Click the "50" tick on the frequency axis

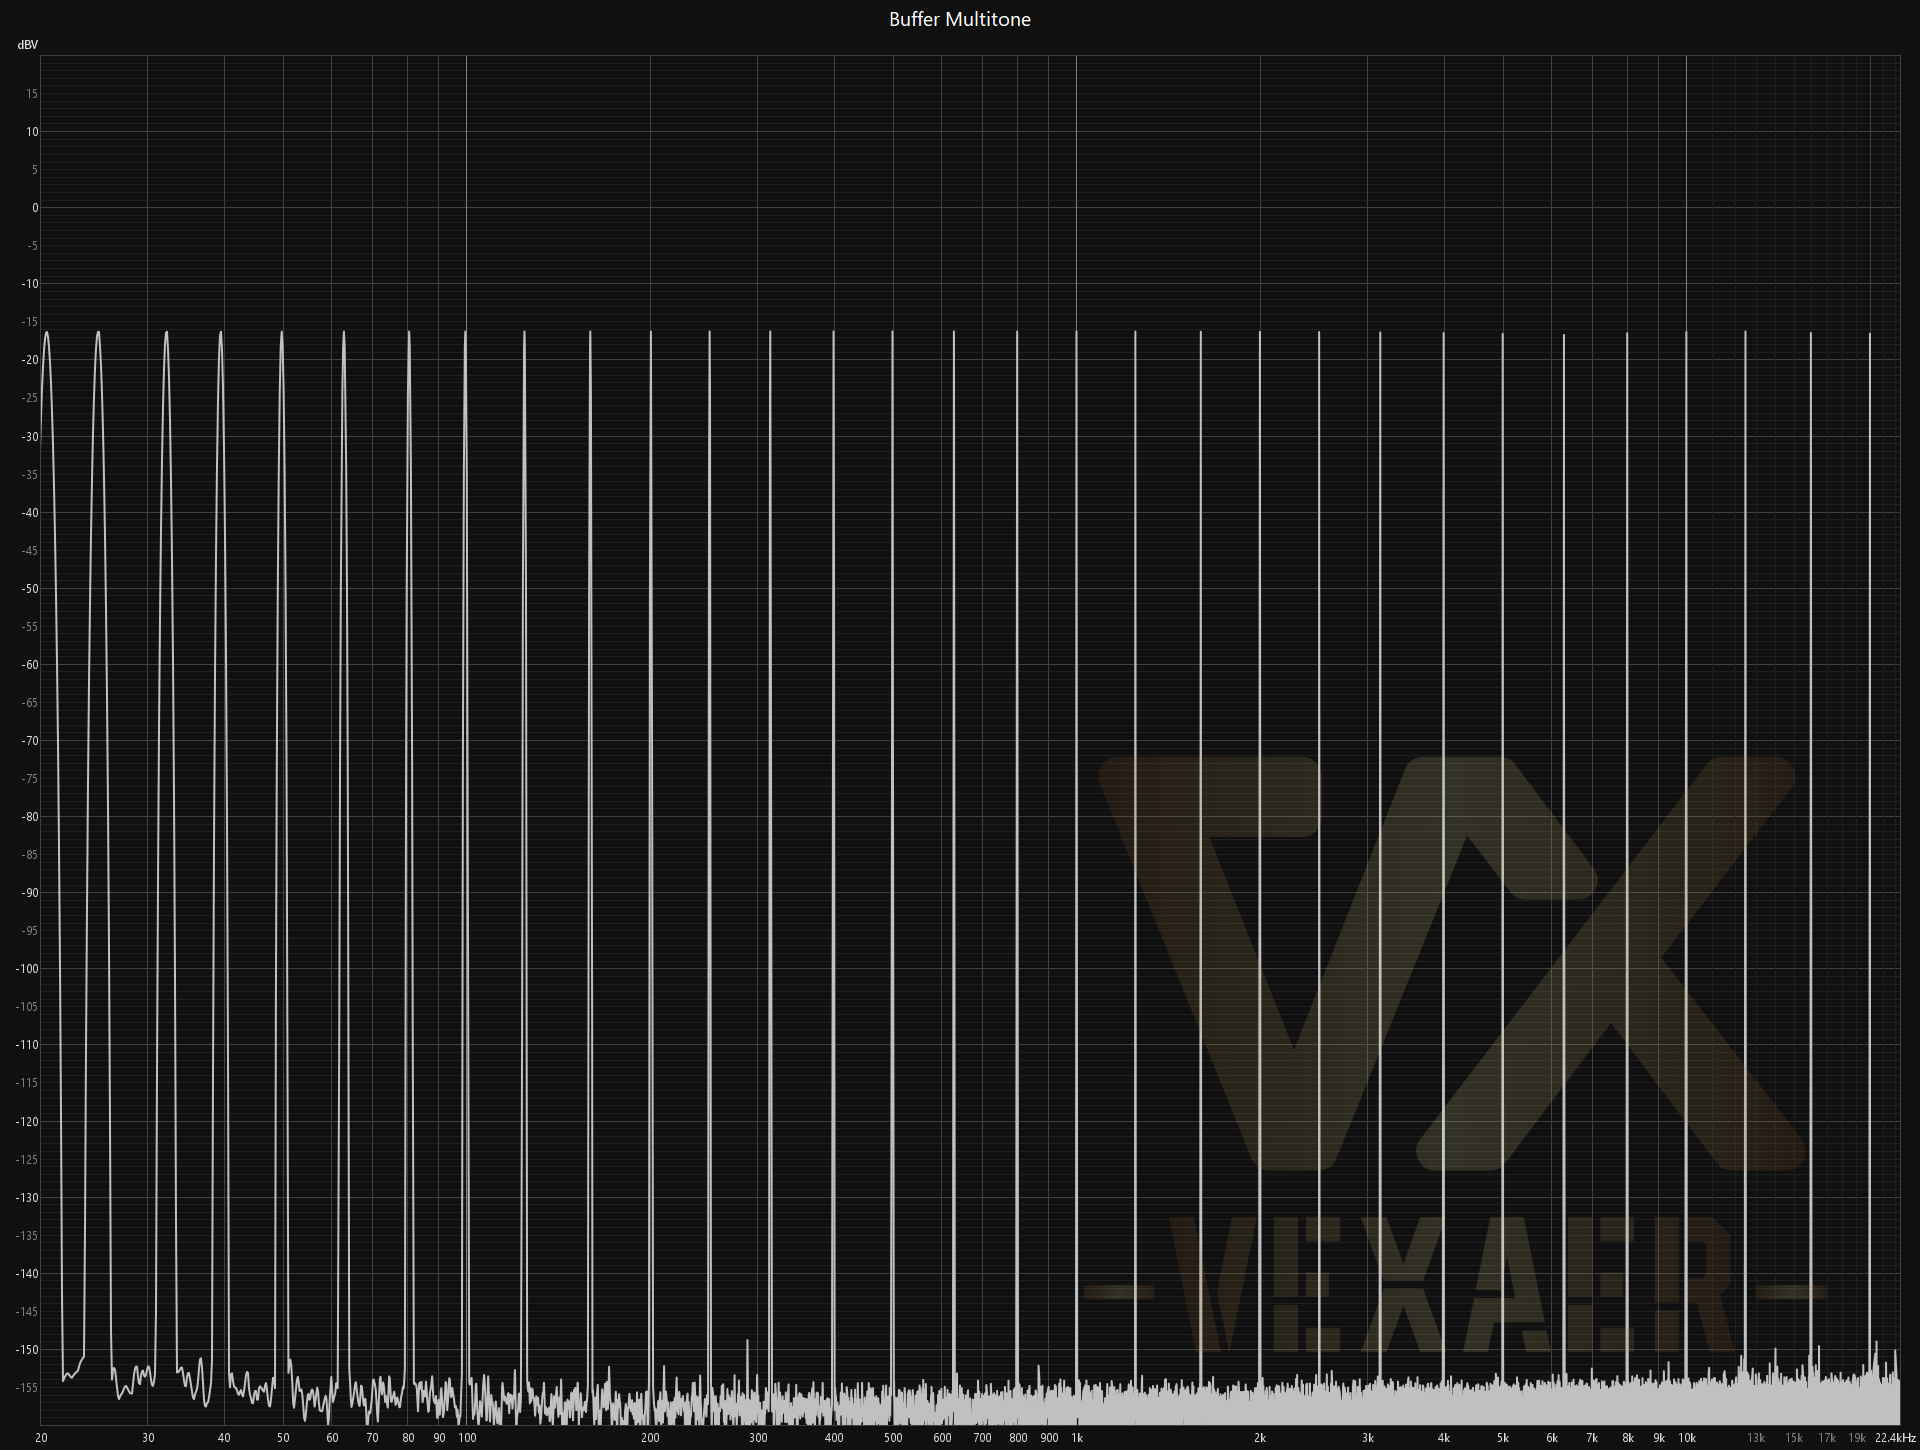tap(283, 1438)
